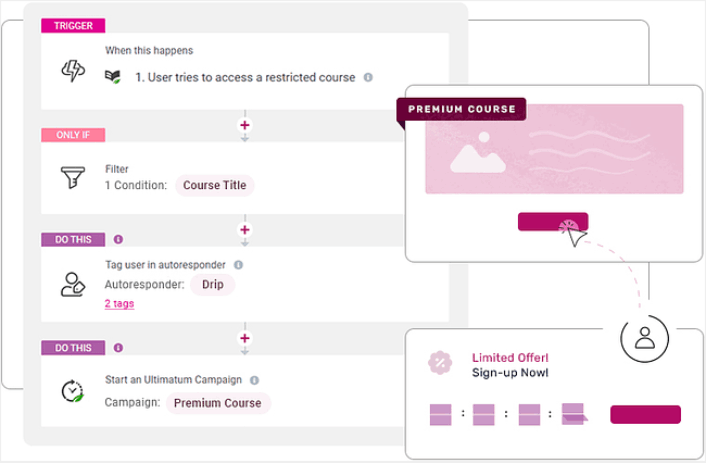This screenshot has width=706, height=463.
Task: Click the trigger lightning bolt icon
Action: click(x=74, y=69)
